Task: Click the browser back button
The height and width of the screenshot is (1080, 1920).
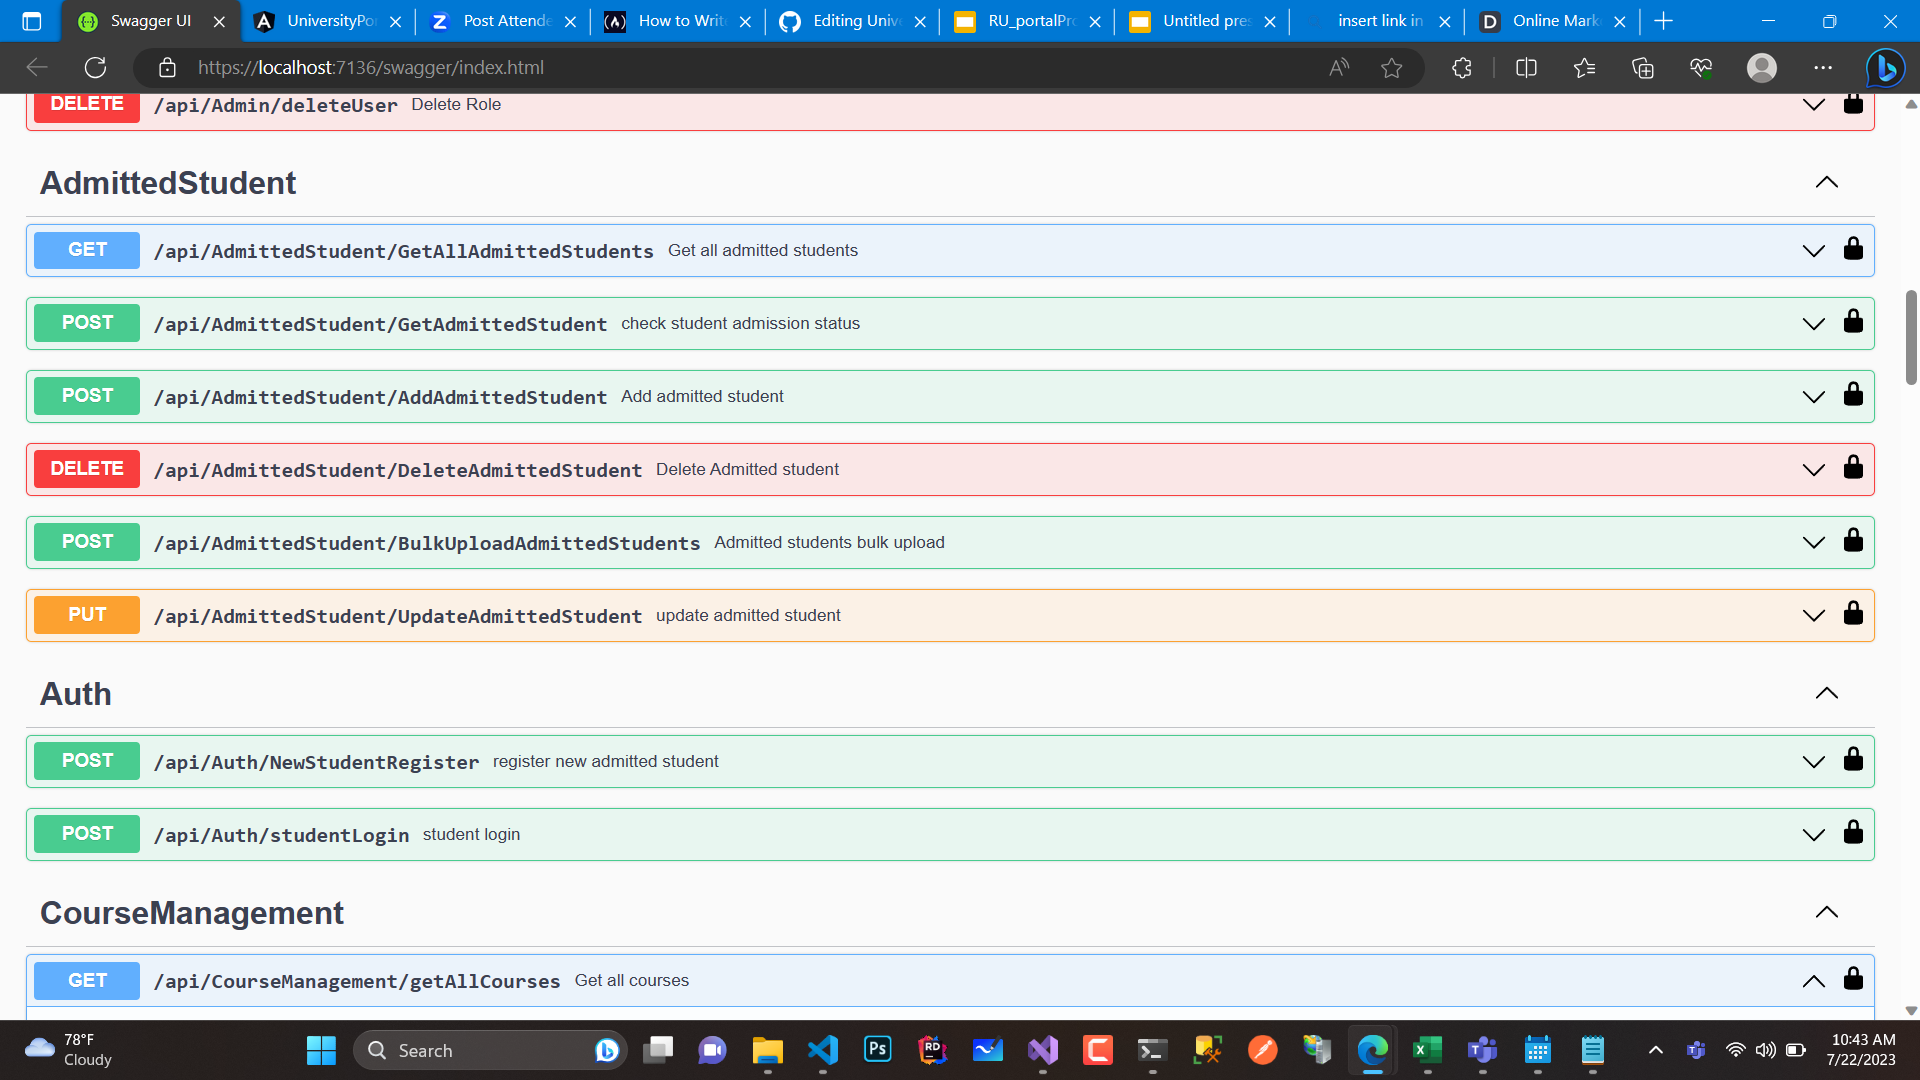Action: point(36,67)
